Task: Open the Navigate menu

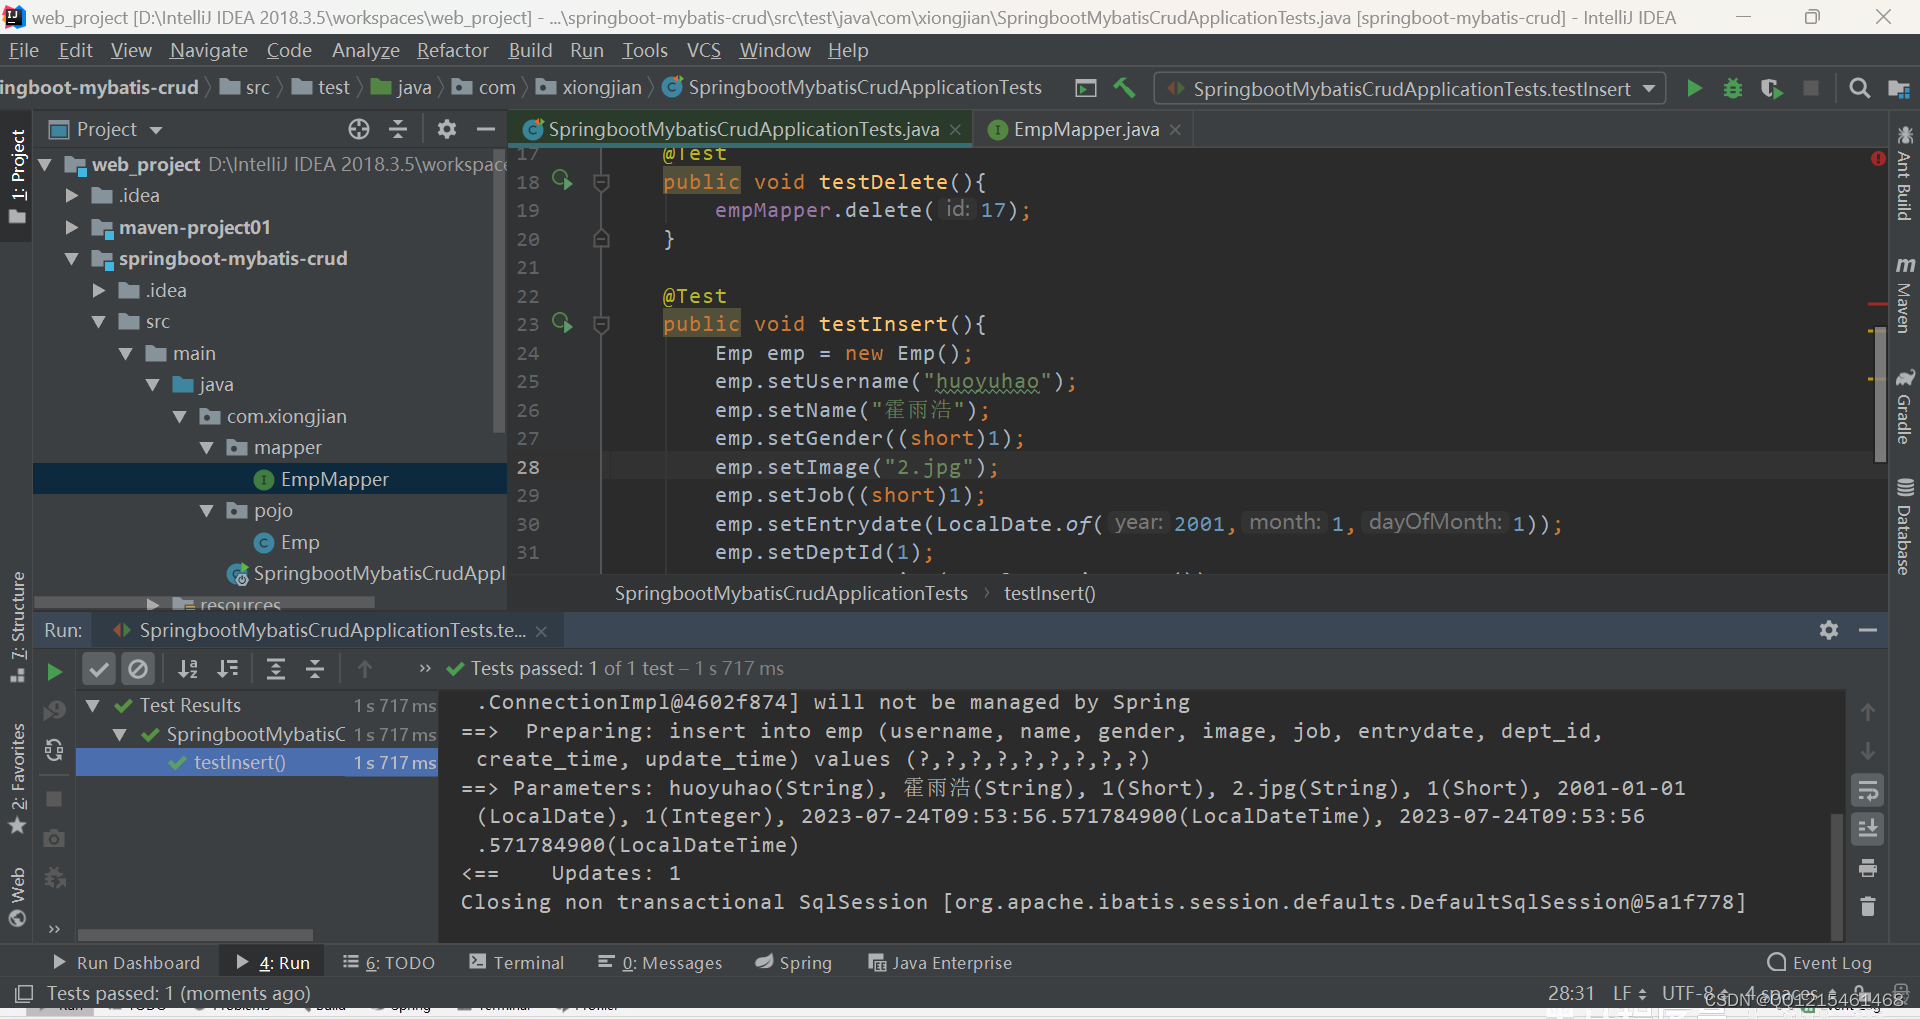Action: (x=208, y=50)
